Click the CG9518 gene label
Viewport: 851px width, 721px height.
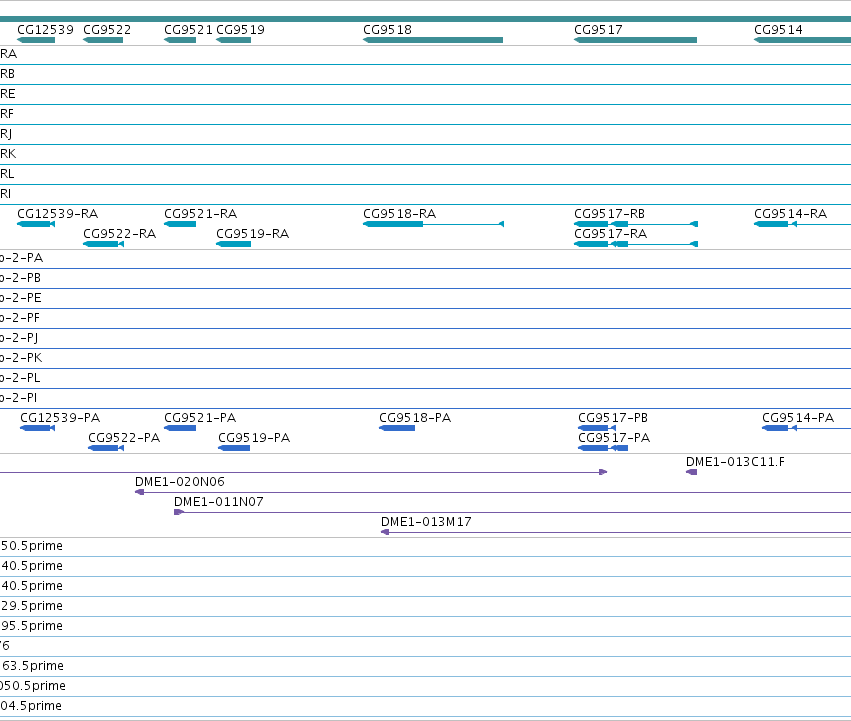point(388,30)
